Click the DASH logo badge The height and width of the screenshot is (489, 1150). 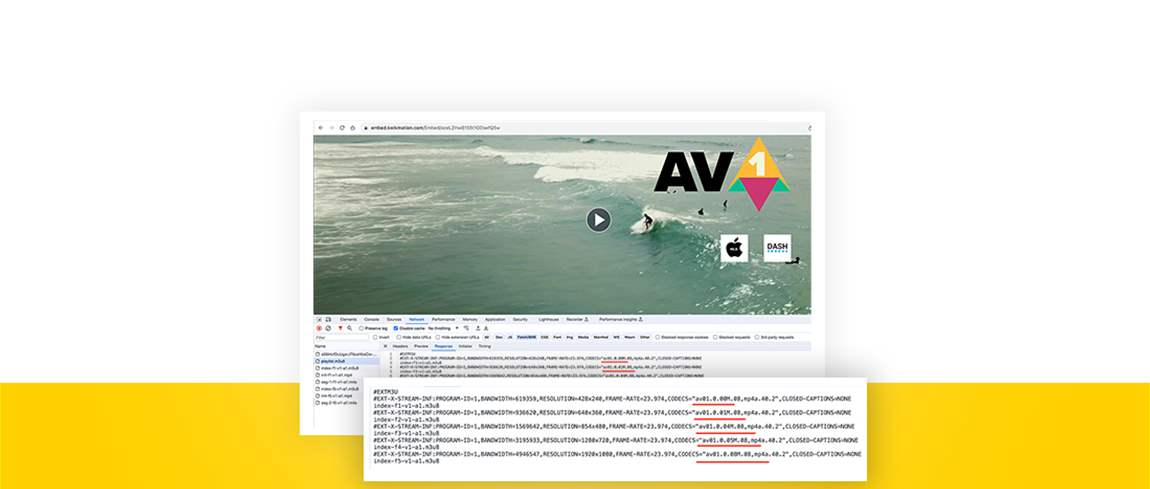tap(777, 248)
